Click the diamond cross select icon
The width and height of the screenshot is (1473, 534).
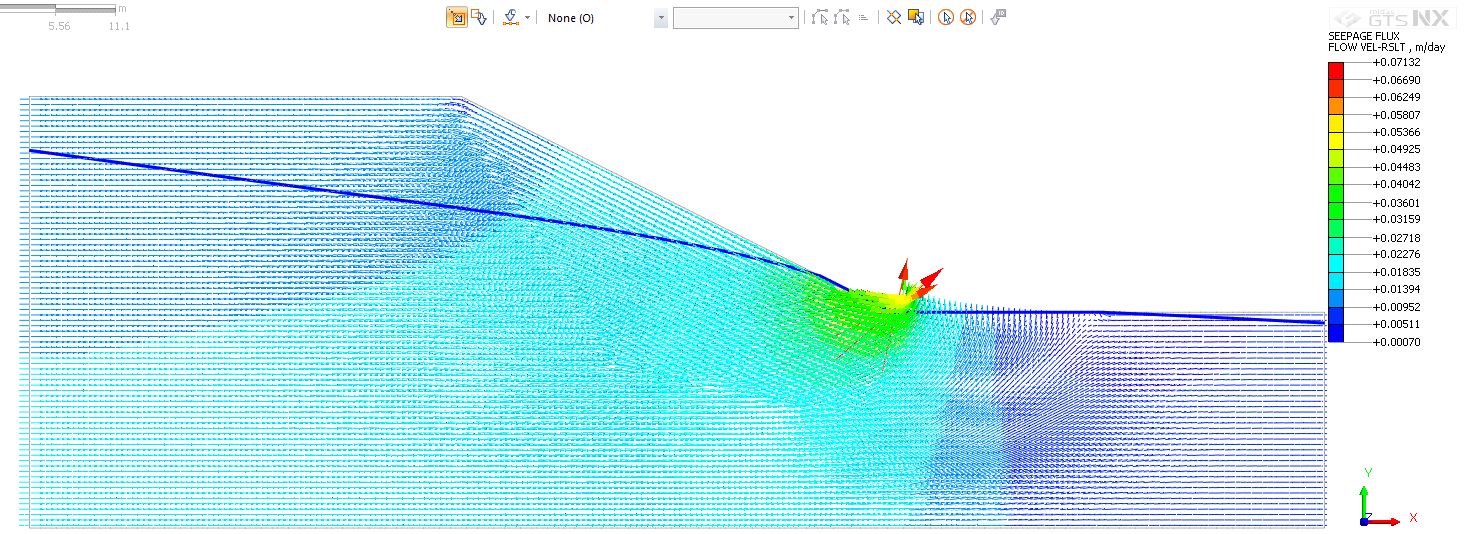pyautogui.click(x=894, y=18)
